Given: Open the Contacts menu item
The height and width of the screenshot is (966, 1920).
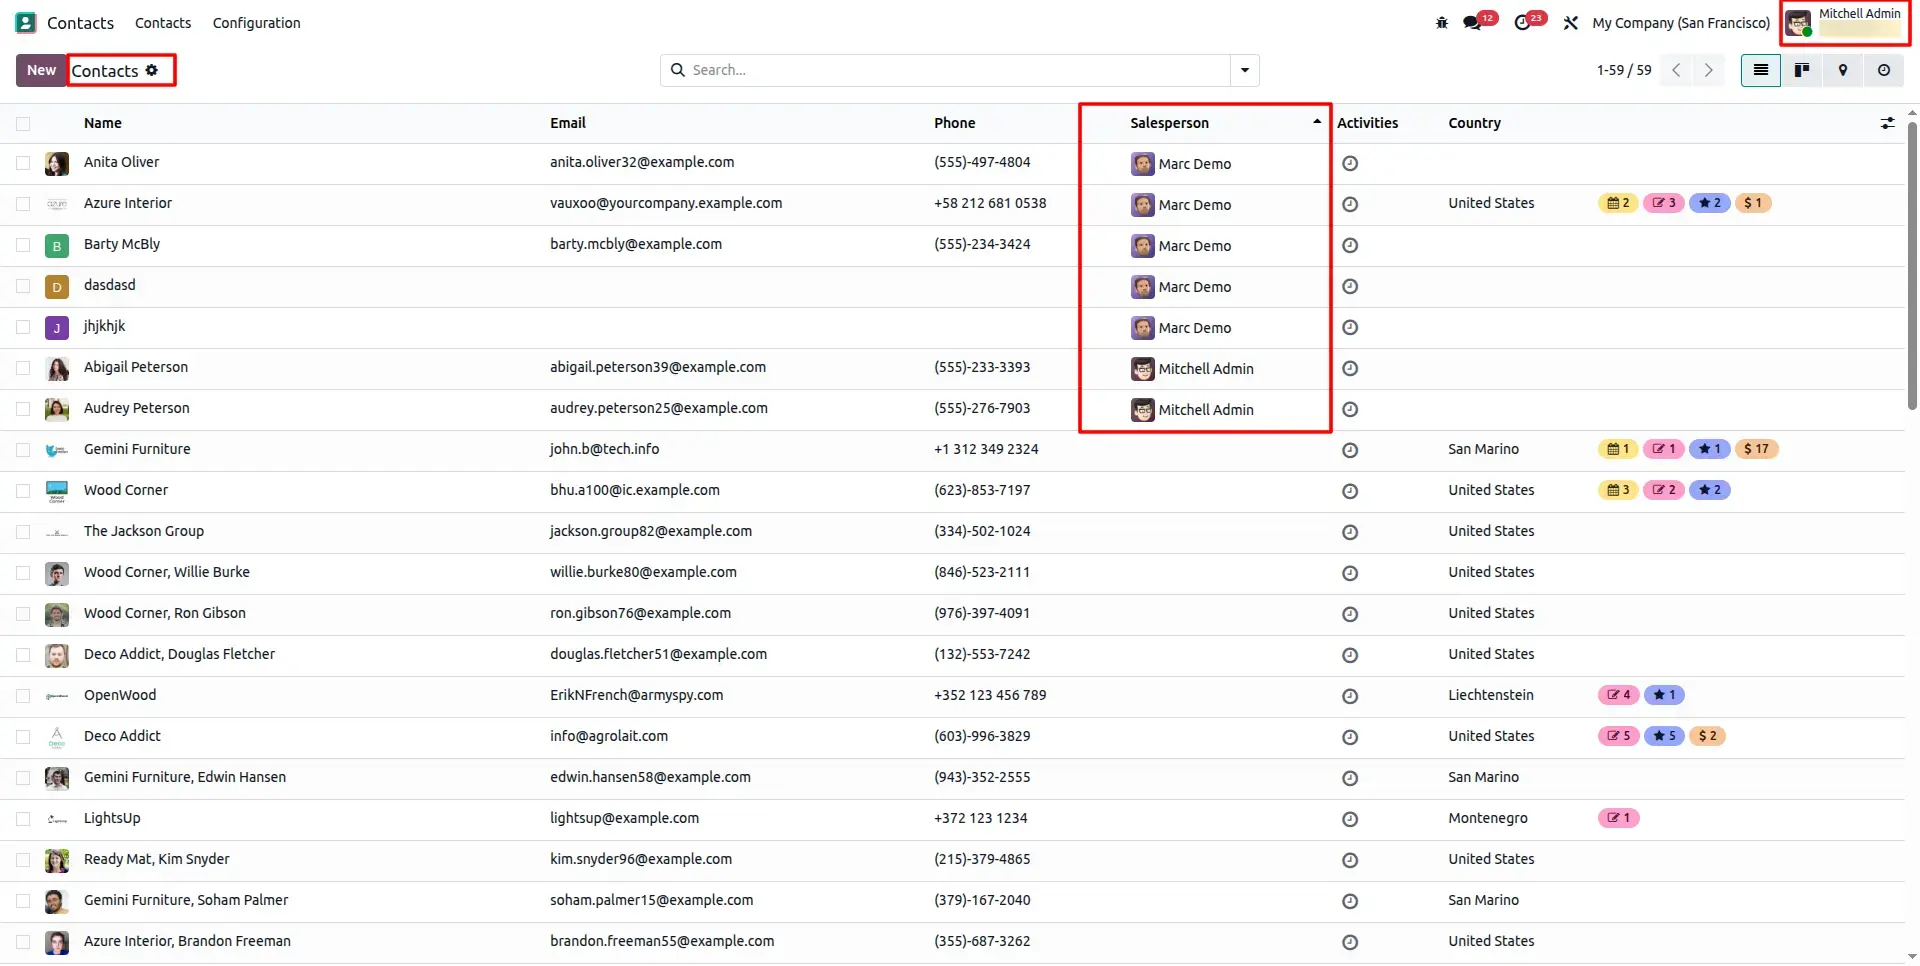Looking at the screenshot, I should click(163, 23).
